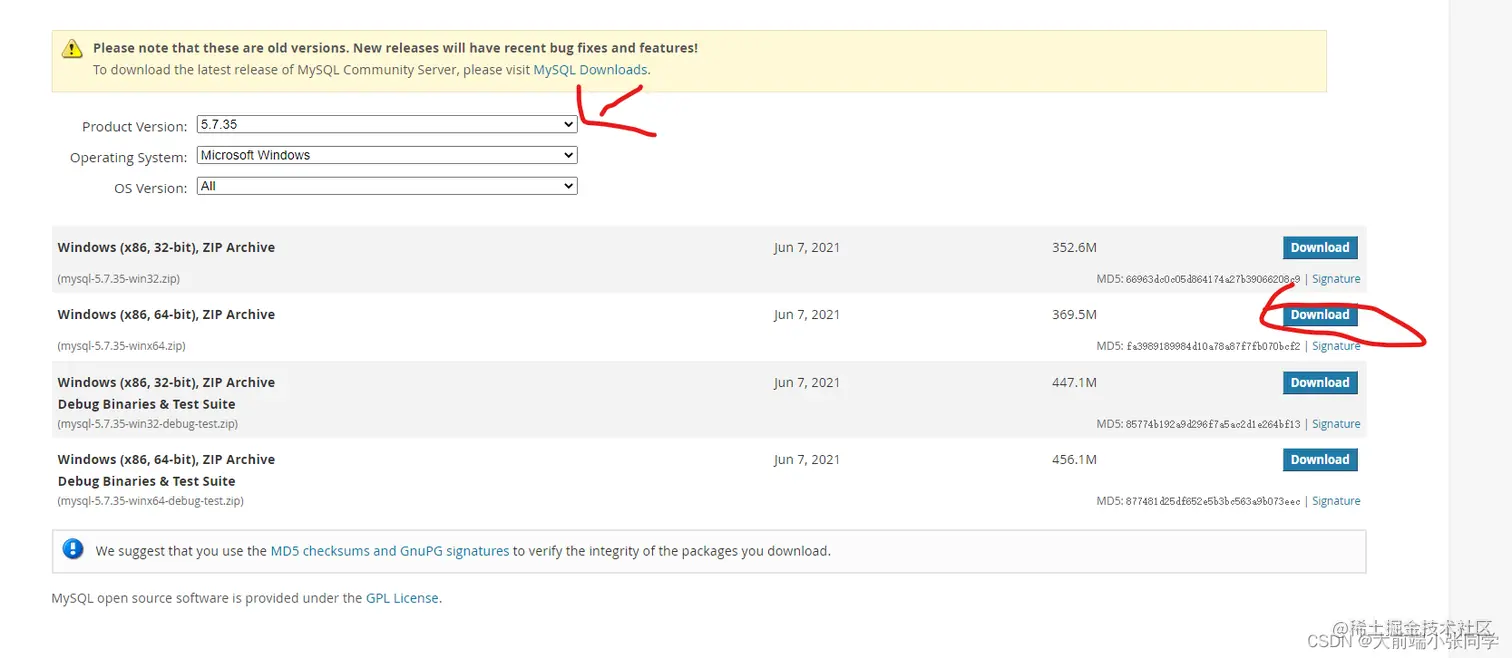Click the MD5 hash for mysql-5.7.35-winx64-debug-test.zip
Viewport: 1512px width, 658px height.
(1213, 501)
